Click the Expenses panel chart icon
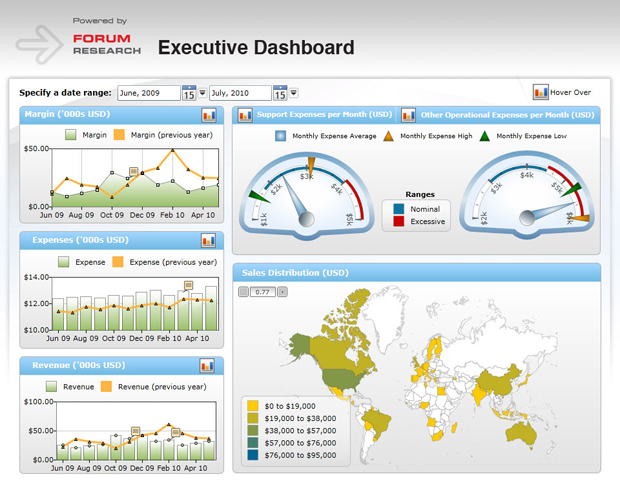 click(x=208, y=240)
